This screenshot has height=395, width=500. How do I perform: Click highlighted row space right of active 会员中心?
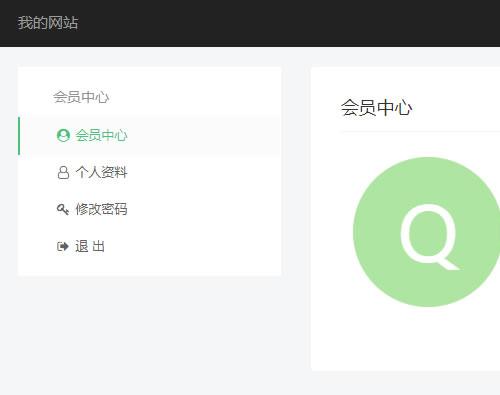(203, 136)
